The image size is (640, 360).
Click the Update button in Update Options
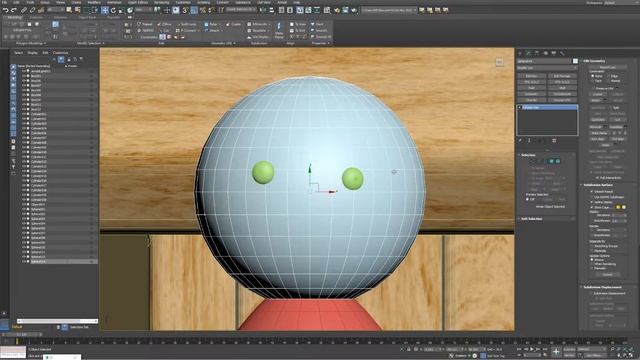[607, 274]
